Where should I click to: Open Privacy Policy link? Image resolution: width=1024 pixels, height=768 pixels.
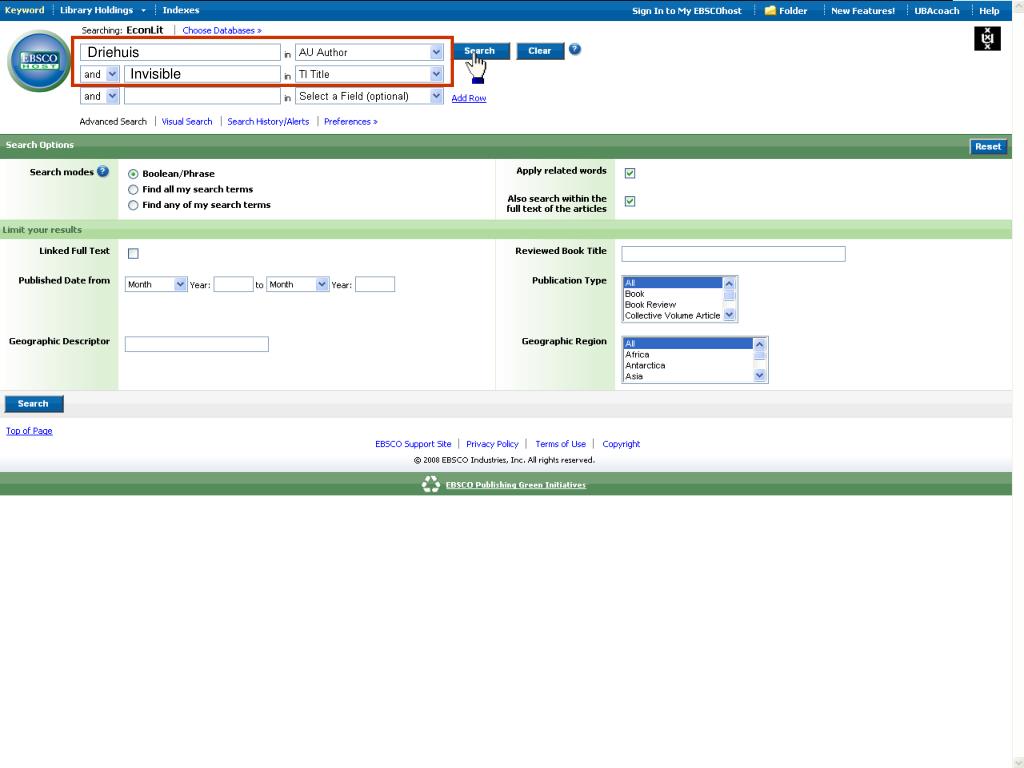[492, 444]
